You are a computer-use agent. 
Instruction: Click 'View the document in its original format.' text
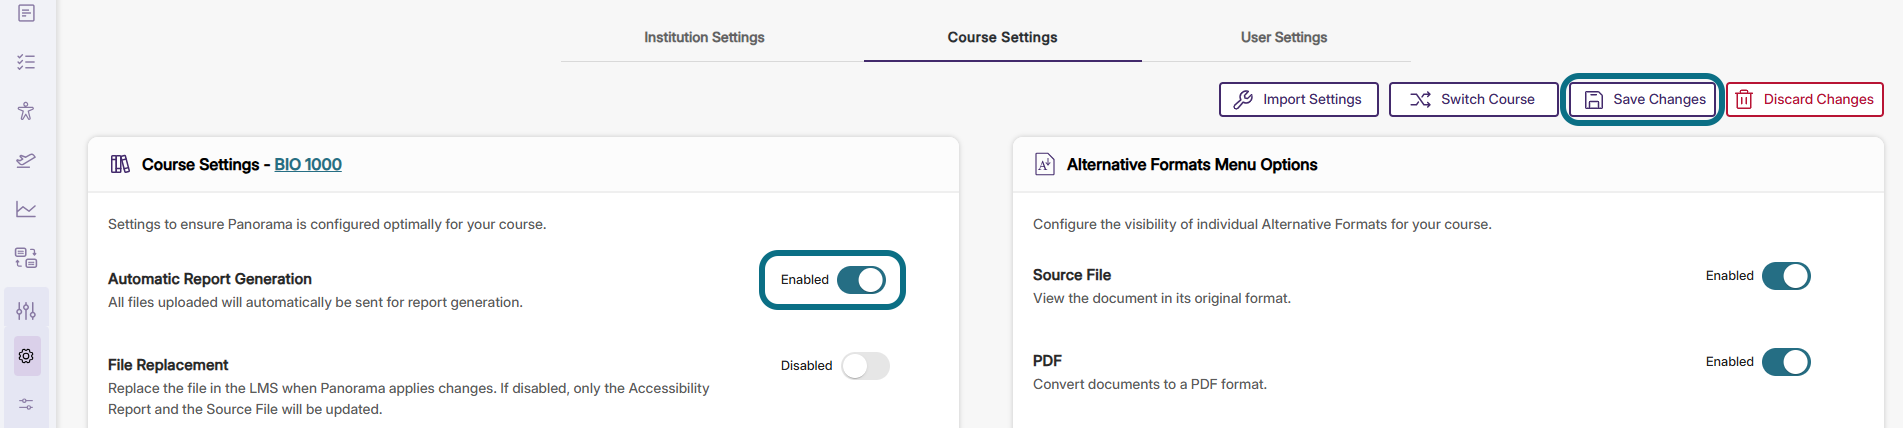(1162, 298)
